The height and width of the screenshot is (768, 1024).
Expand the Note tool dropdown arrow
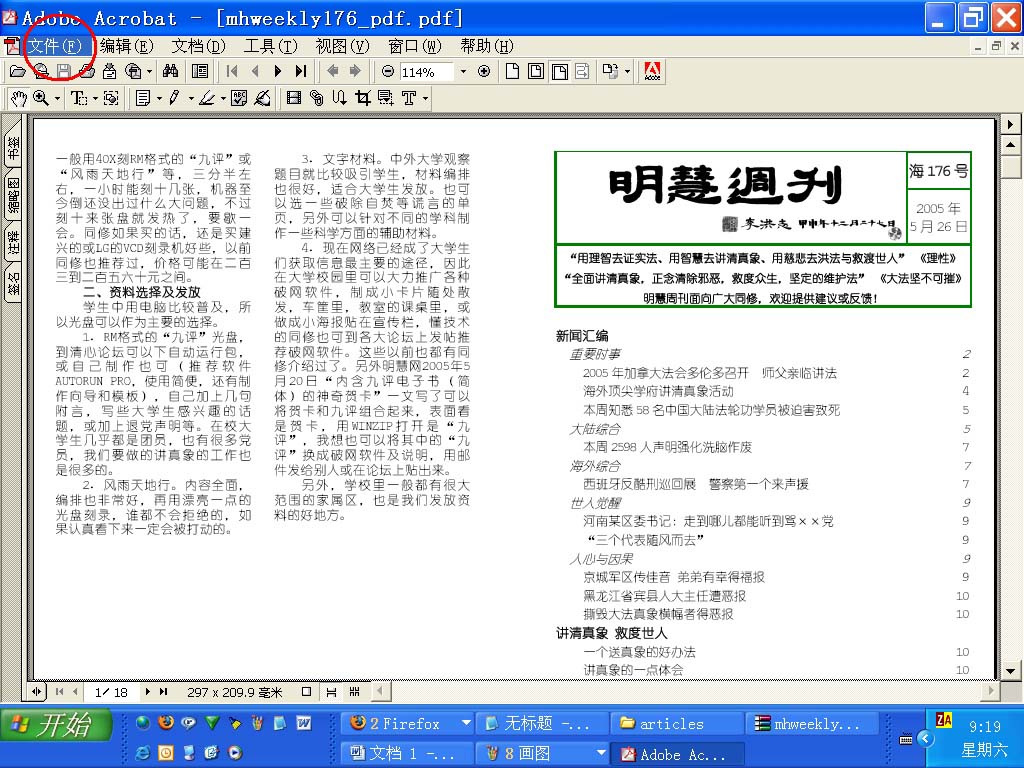point(158,98)
